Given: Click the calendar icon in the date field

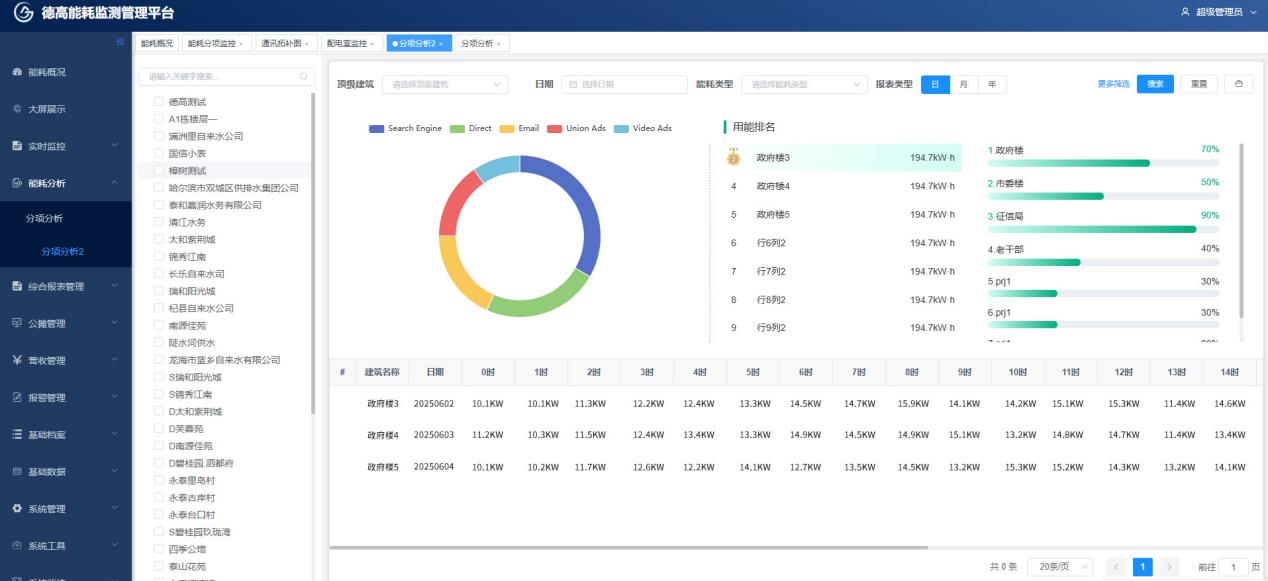Looking at the screenshot, I should (x=573, y=85).
